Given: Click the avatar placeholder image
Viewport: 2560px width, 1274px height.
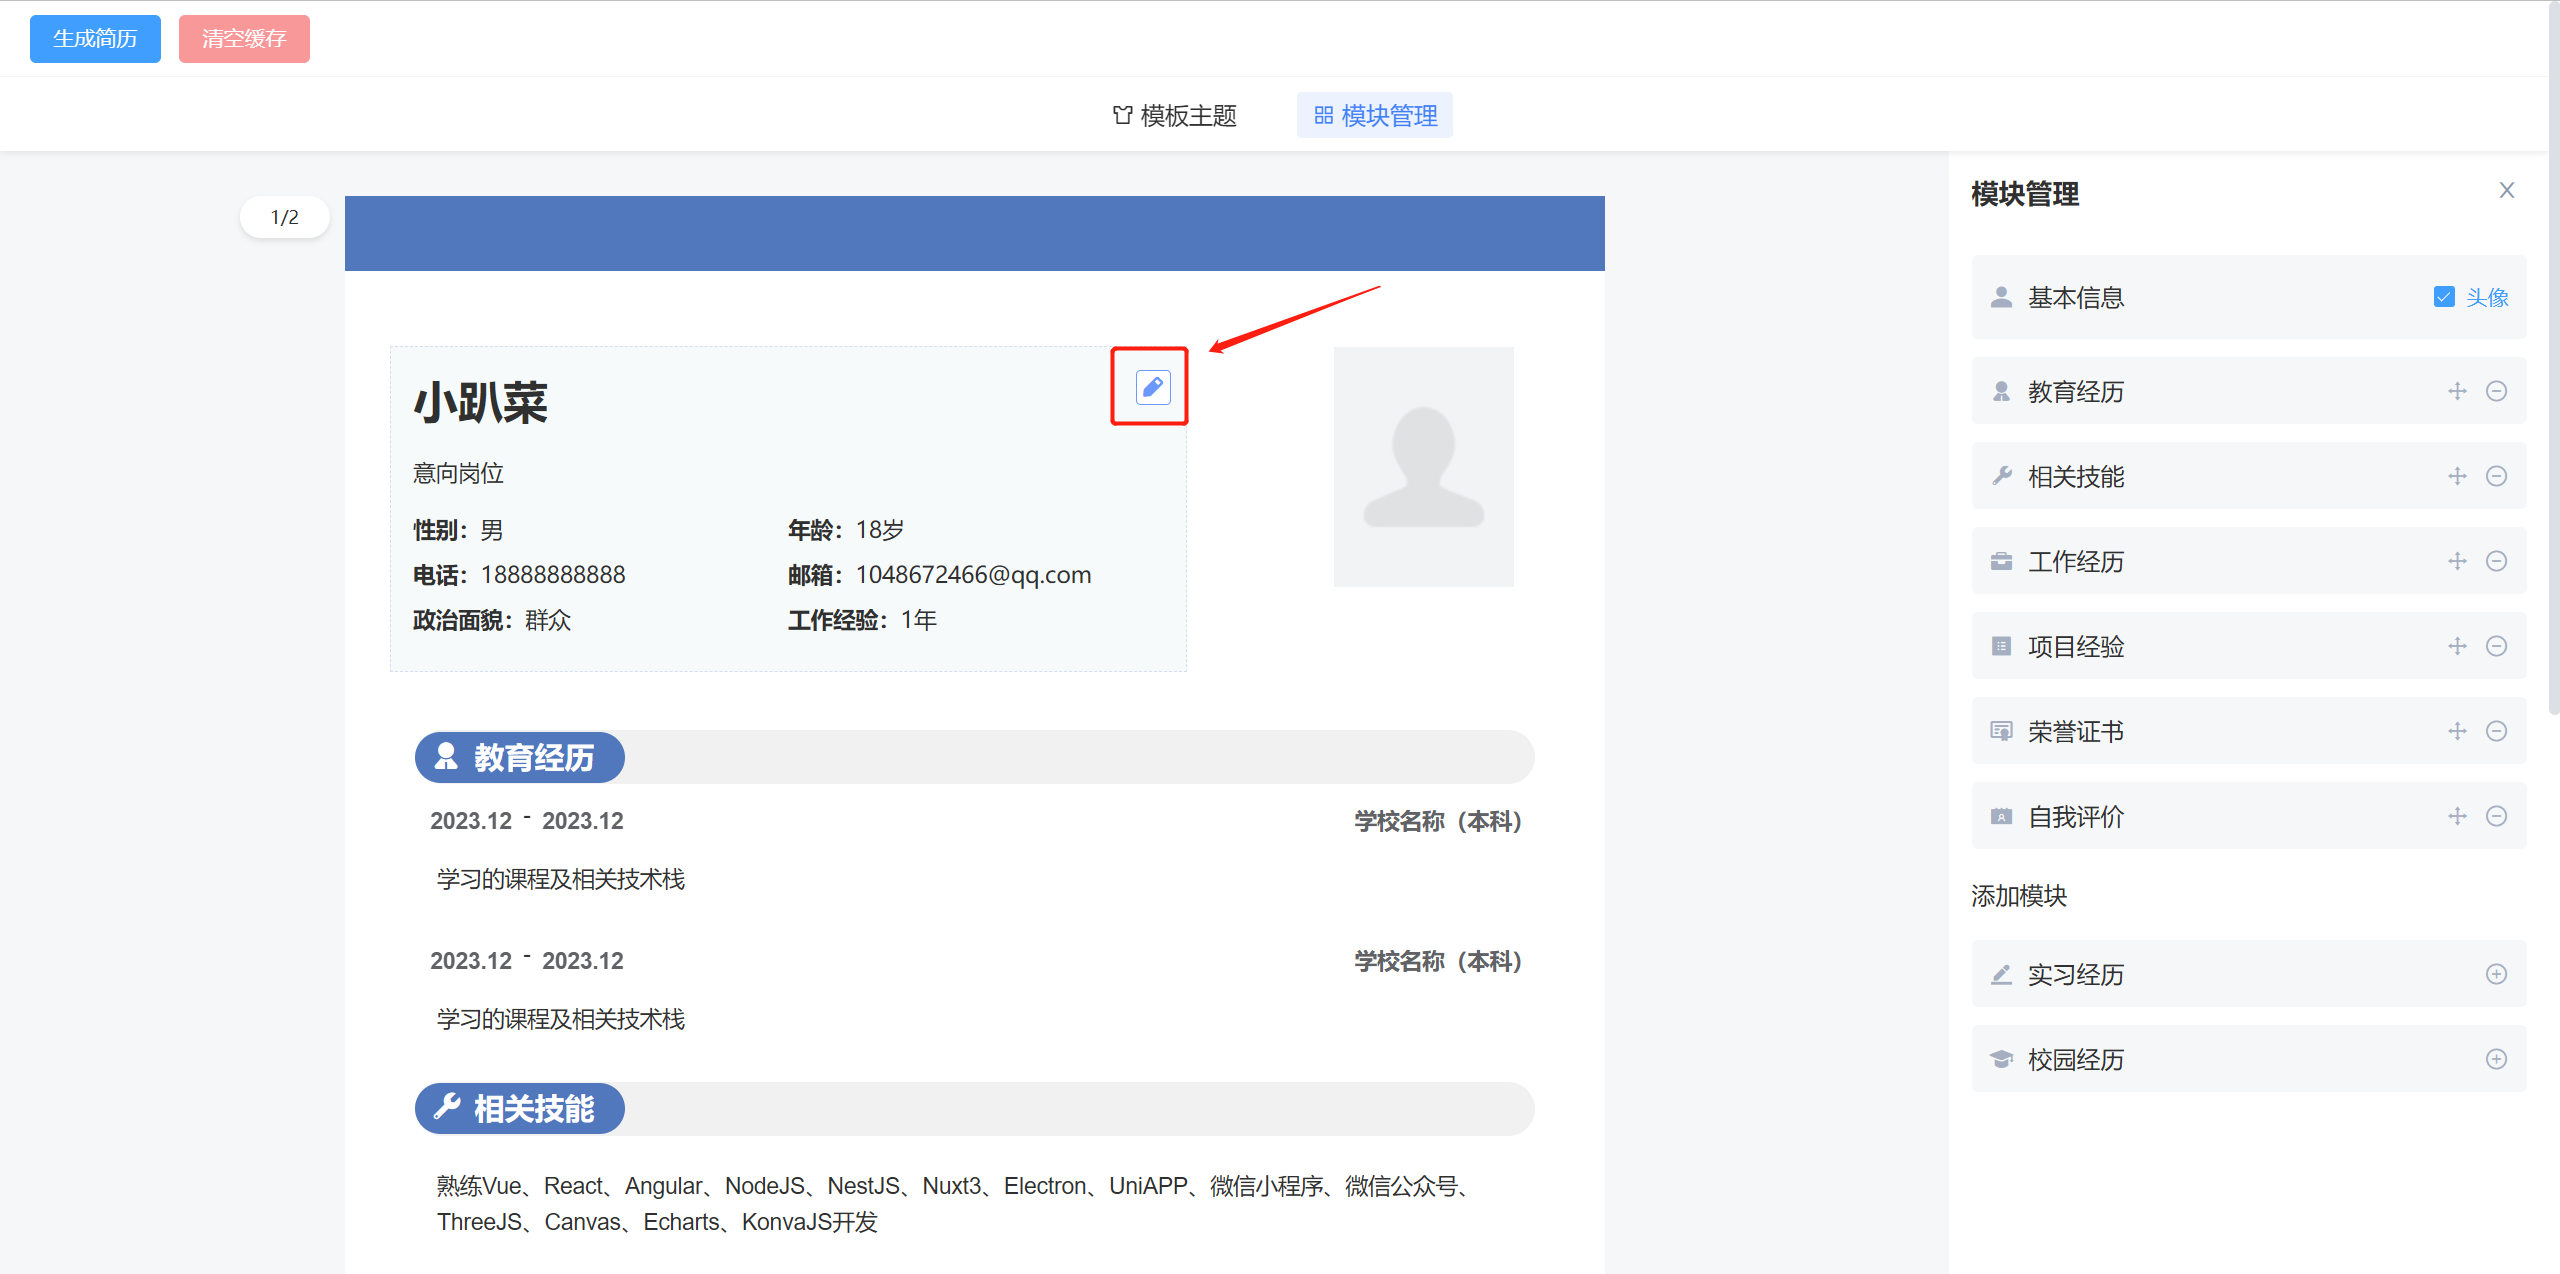Looking at the screenshot, I should coord(1423,467).
